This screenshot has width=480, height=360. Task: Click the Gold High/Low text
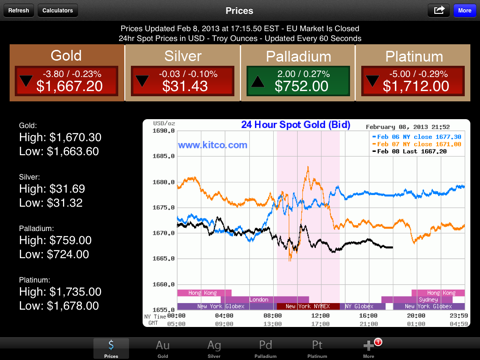tap(60, 140)
